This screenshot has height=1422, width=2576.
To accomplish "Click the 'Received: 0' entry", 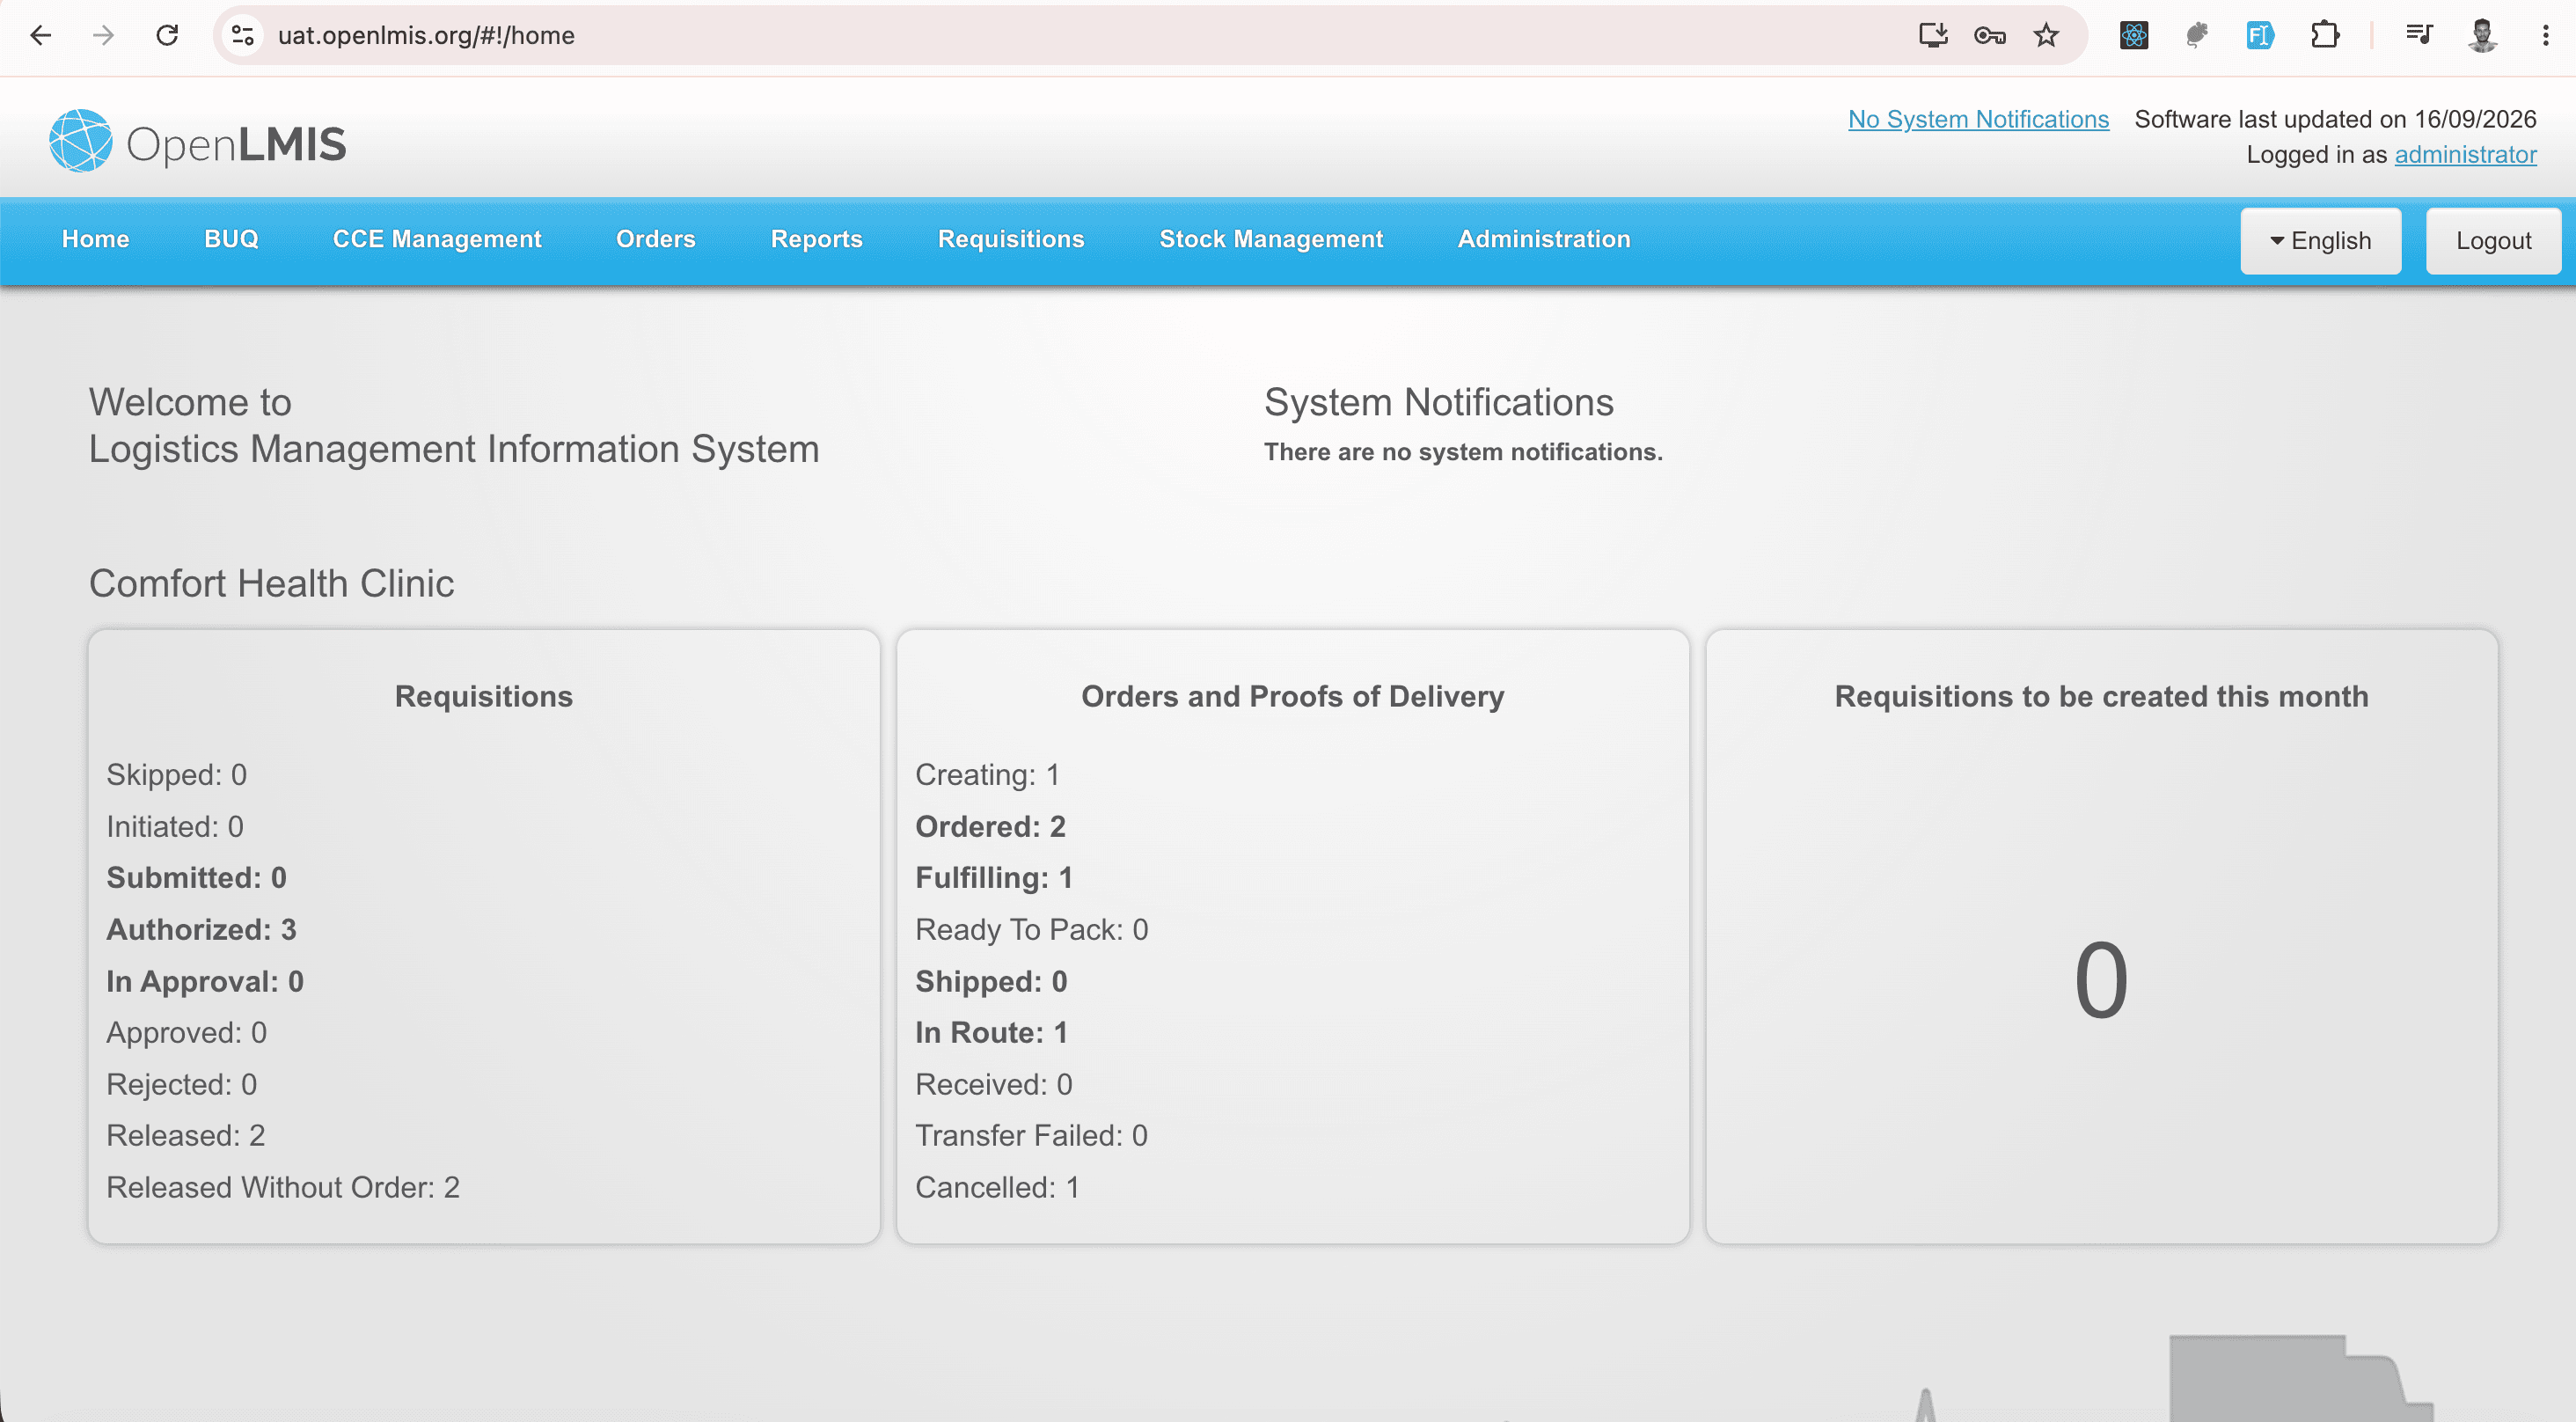I will (x=993, y=1084).
